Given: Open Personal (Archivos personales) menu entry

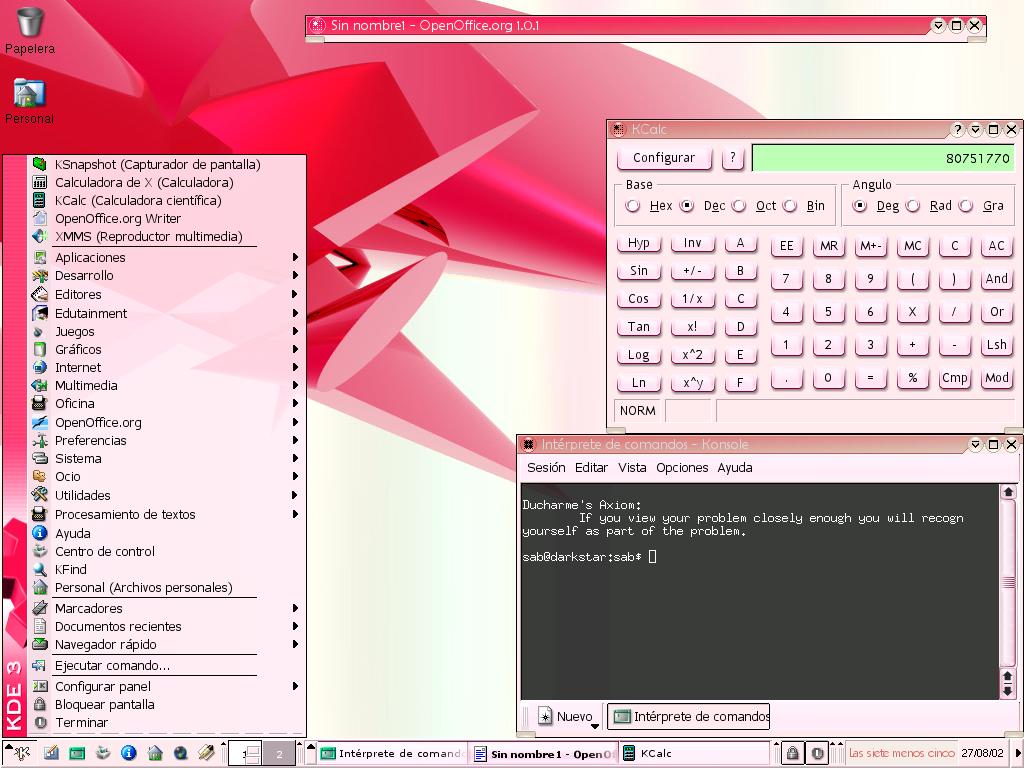Looking at the screenshot, I should coord(143,587).
